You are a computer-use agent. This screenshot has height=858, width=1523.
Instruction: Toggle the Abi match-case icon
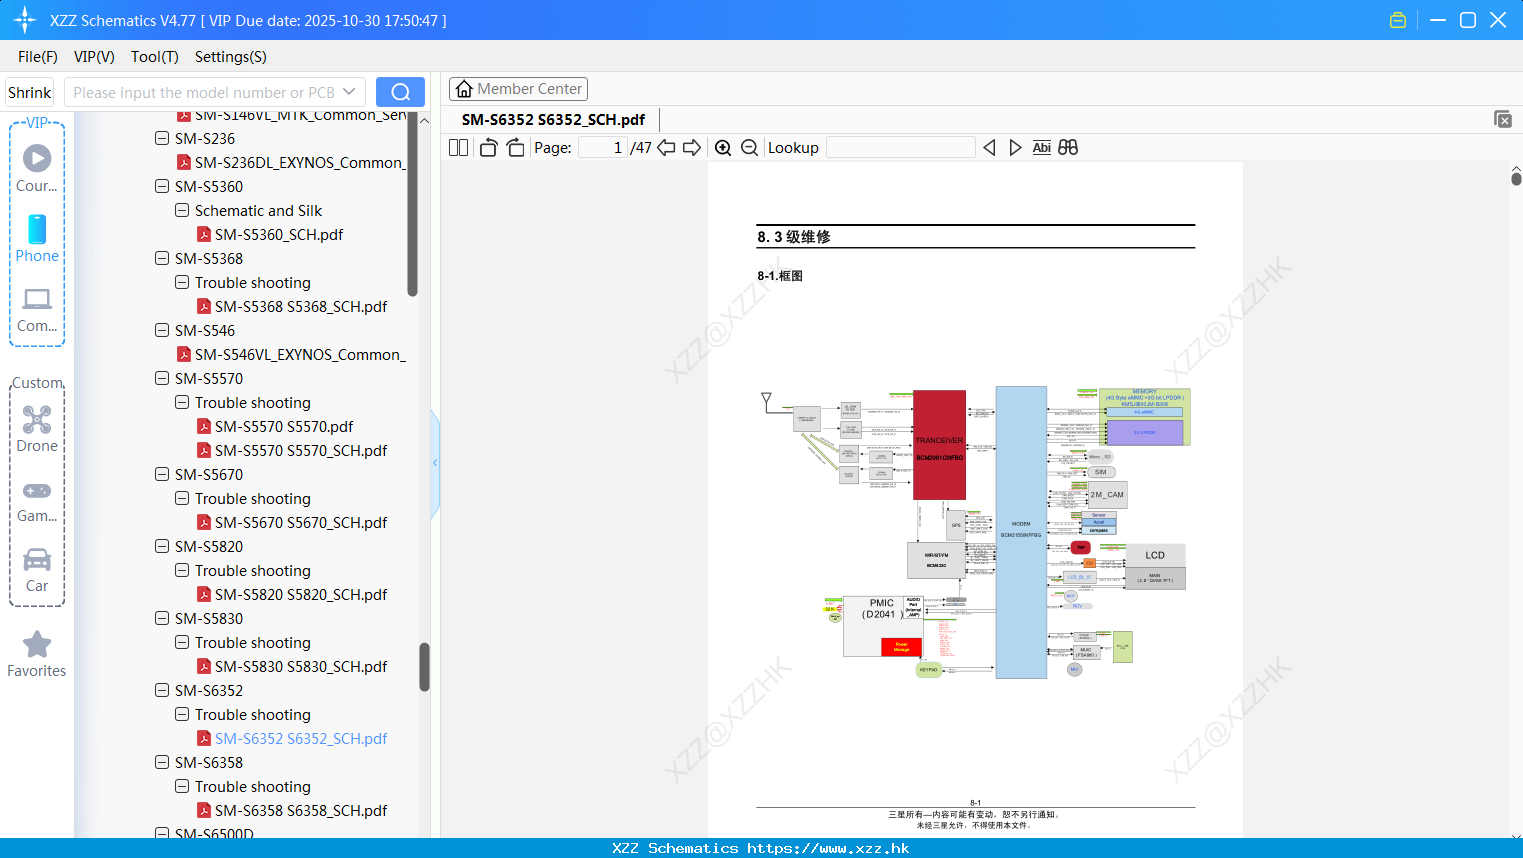[1041, 148]
